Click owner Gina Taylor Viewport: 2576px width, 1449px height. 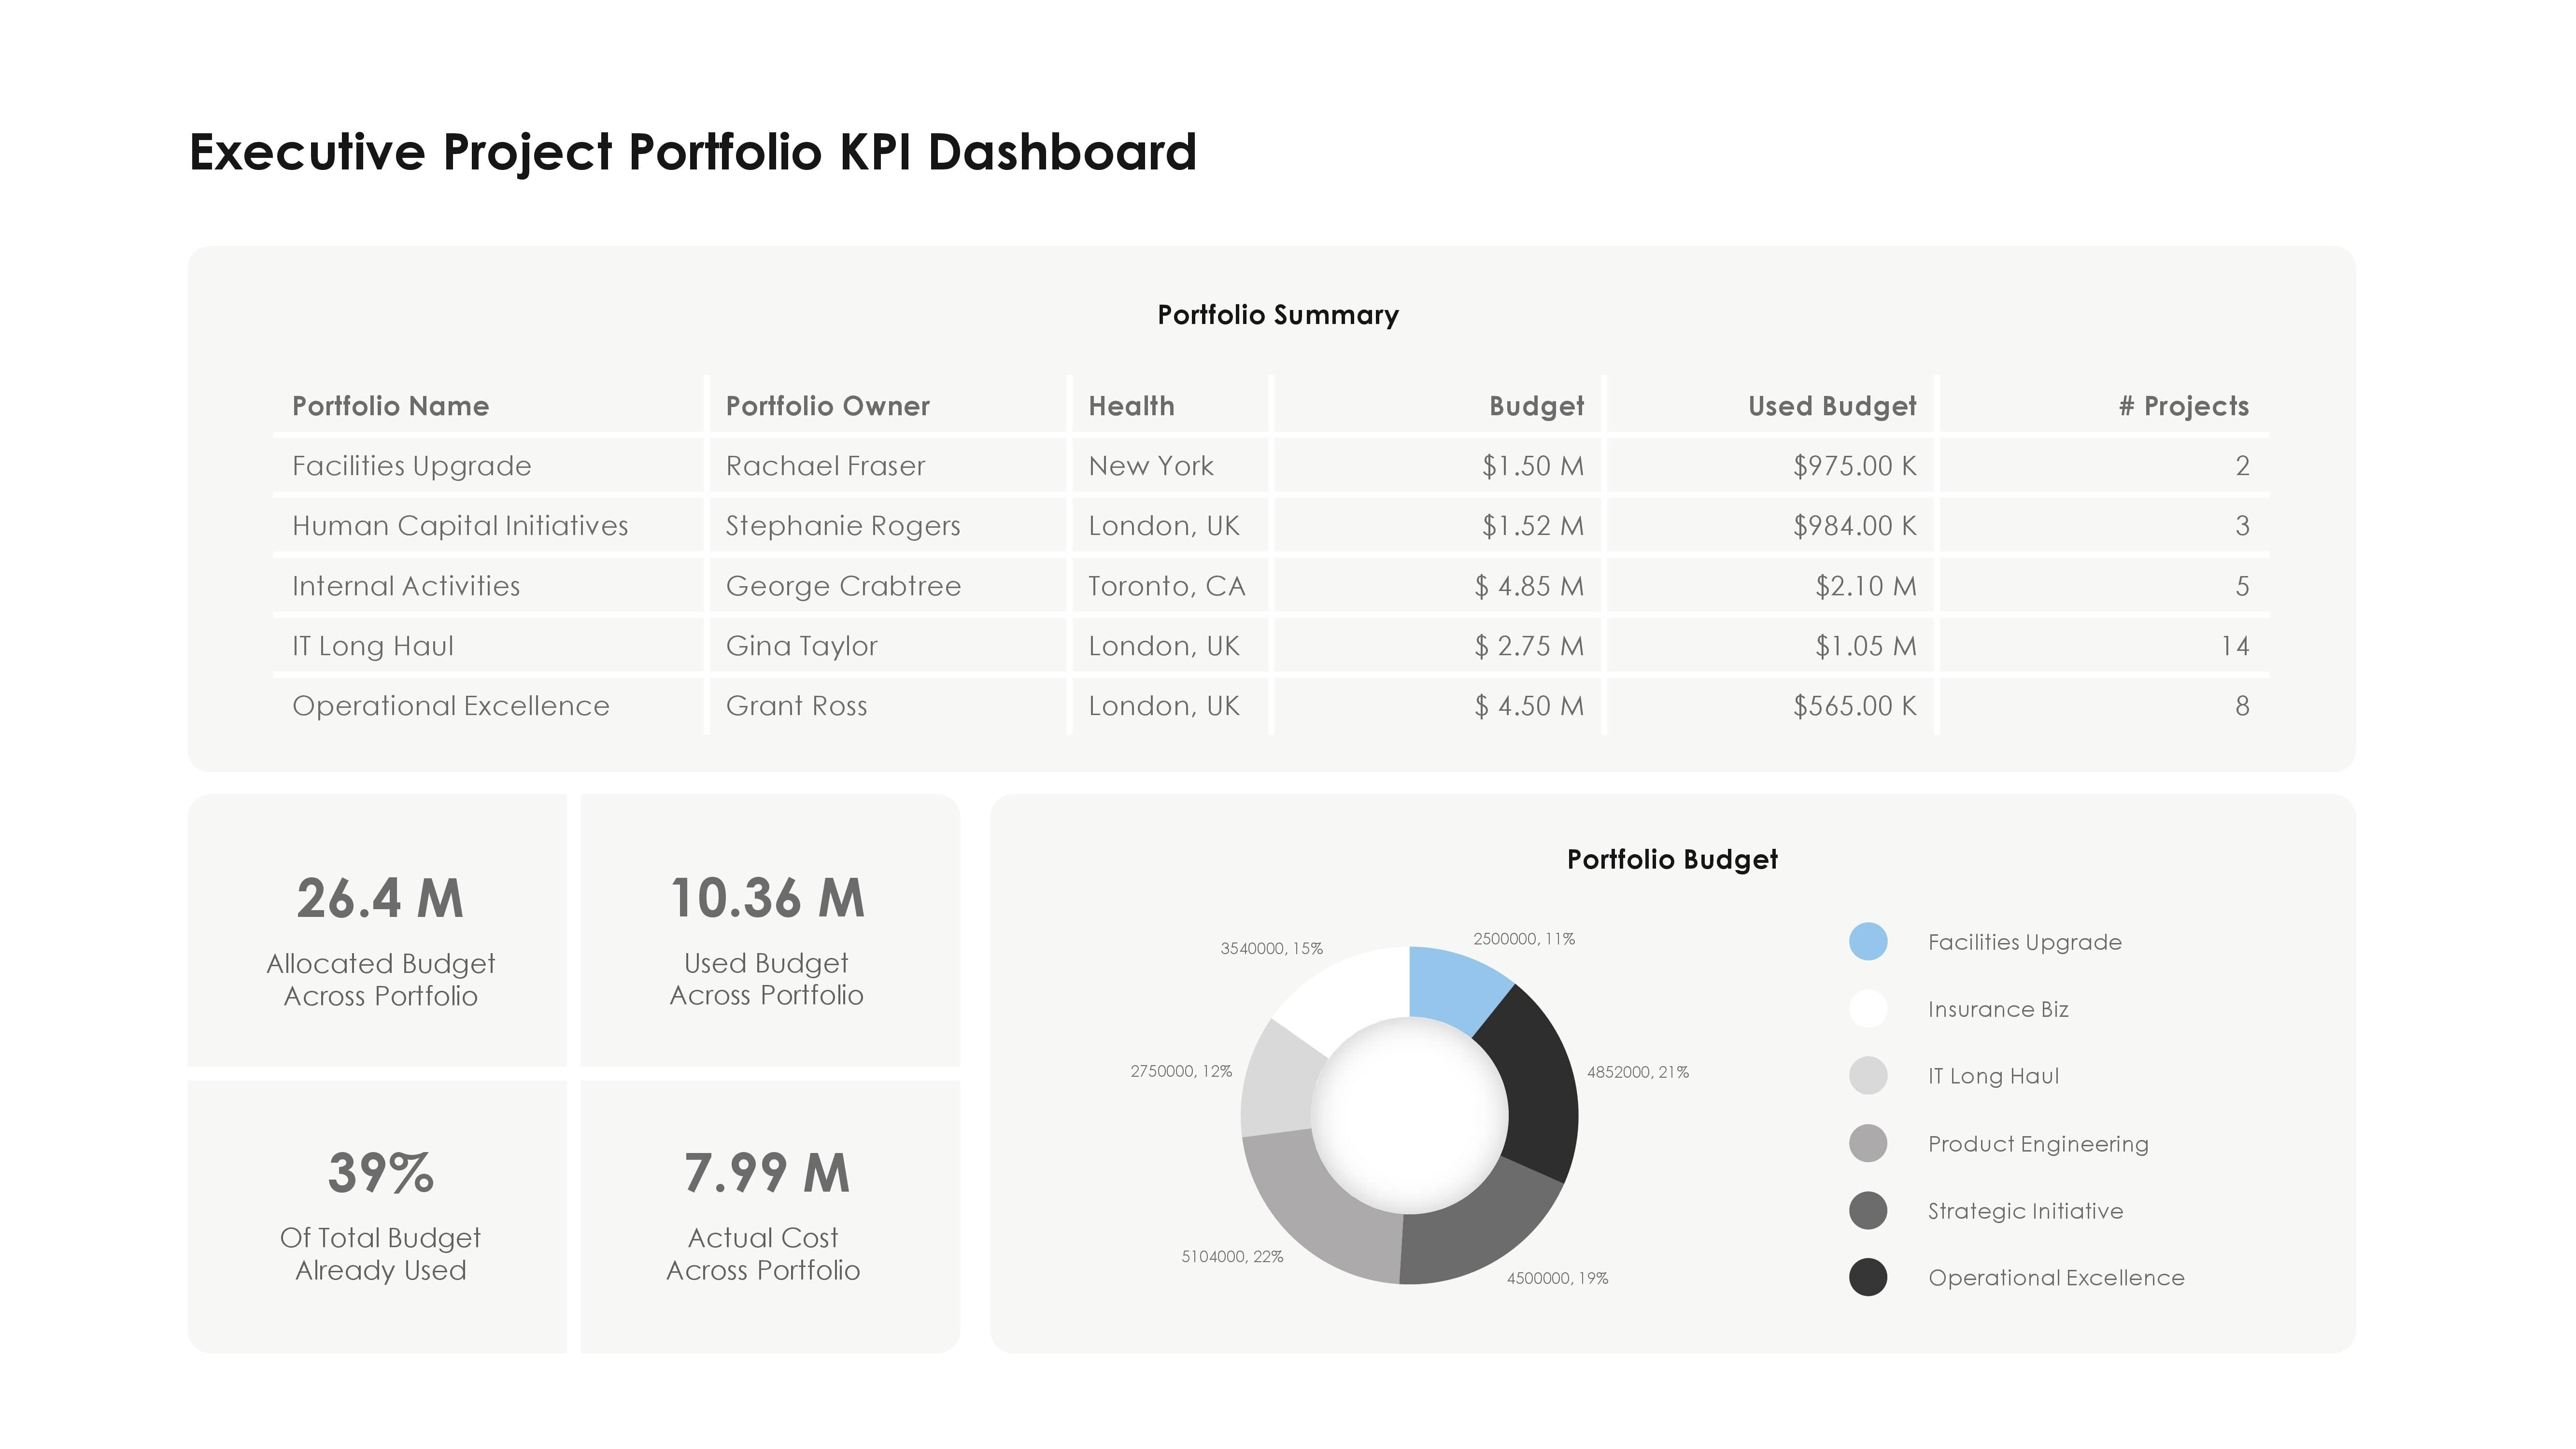[801, 646]
